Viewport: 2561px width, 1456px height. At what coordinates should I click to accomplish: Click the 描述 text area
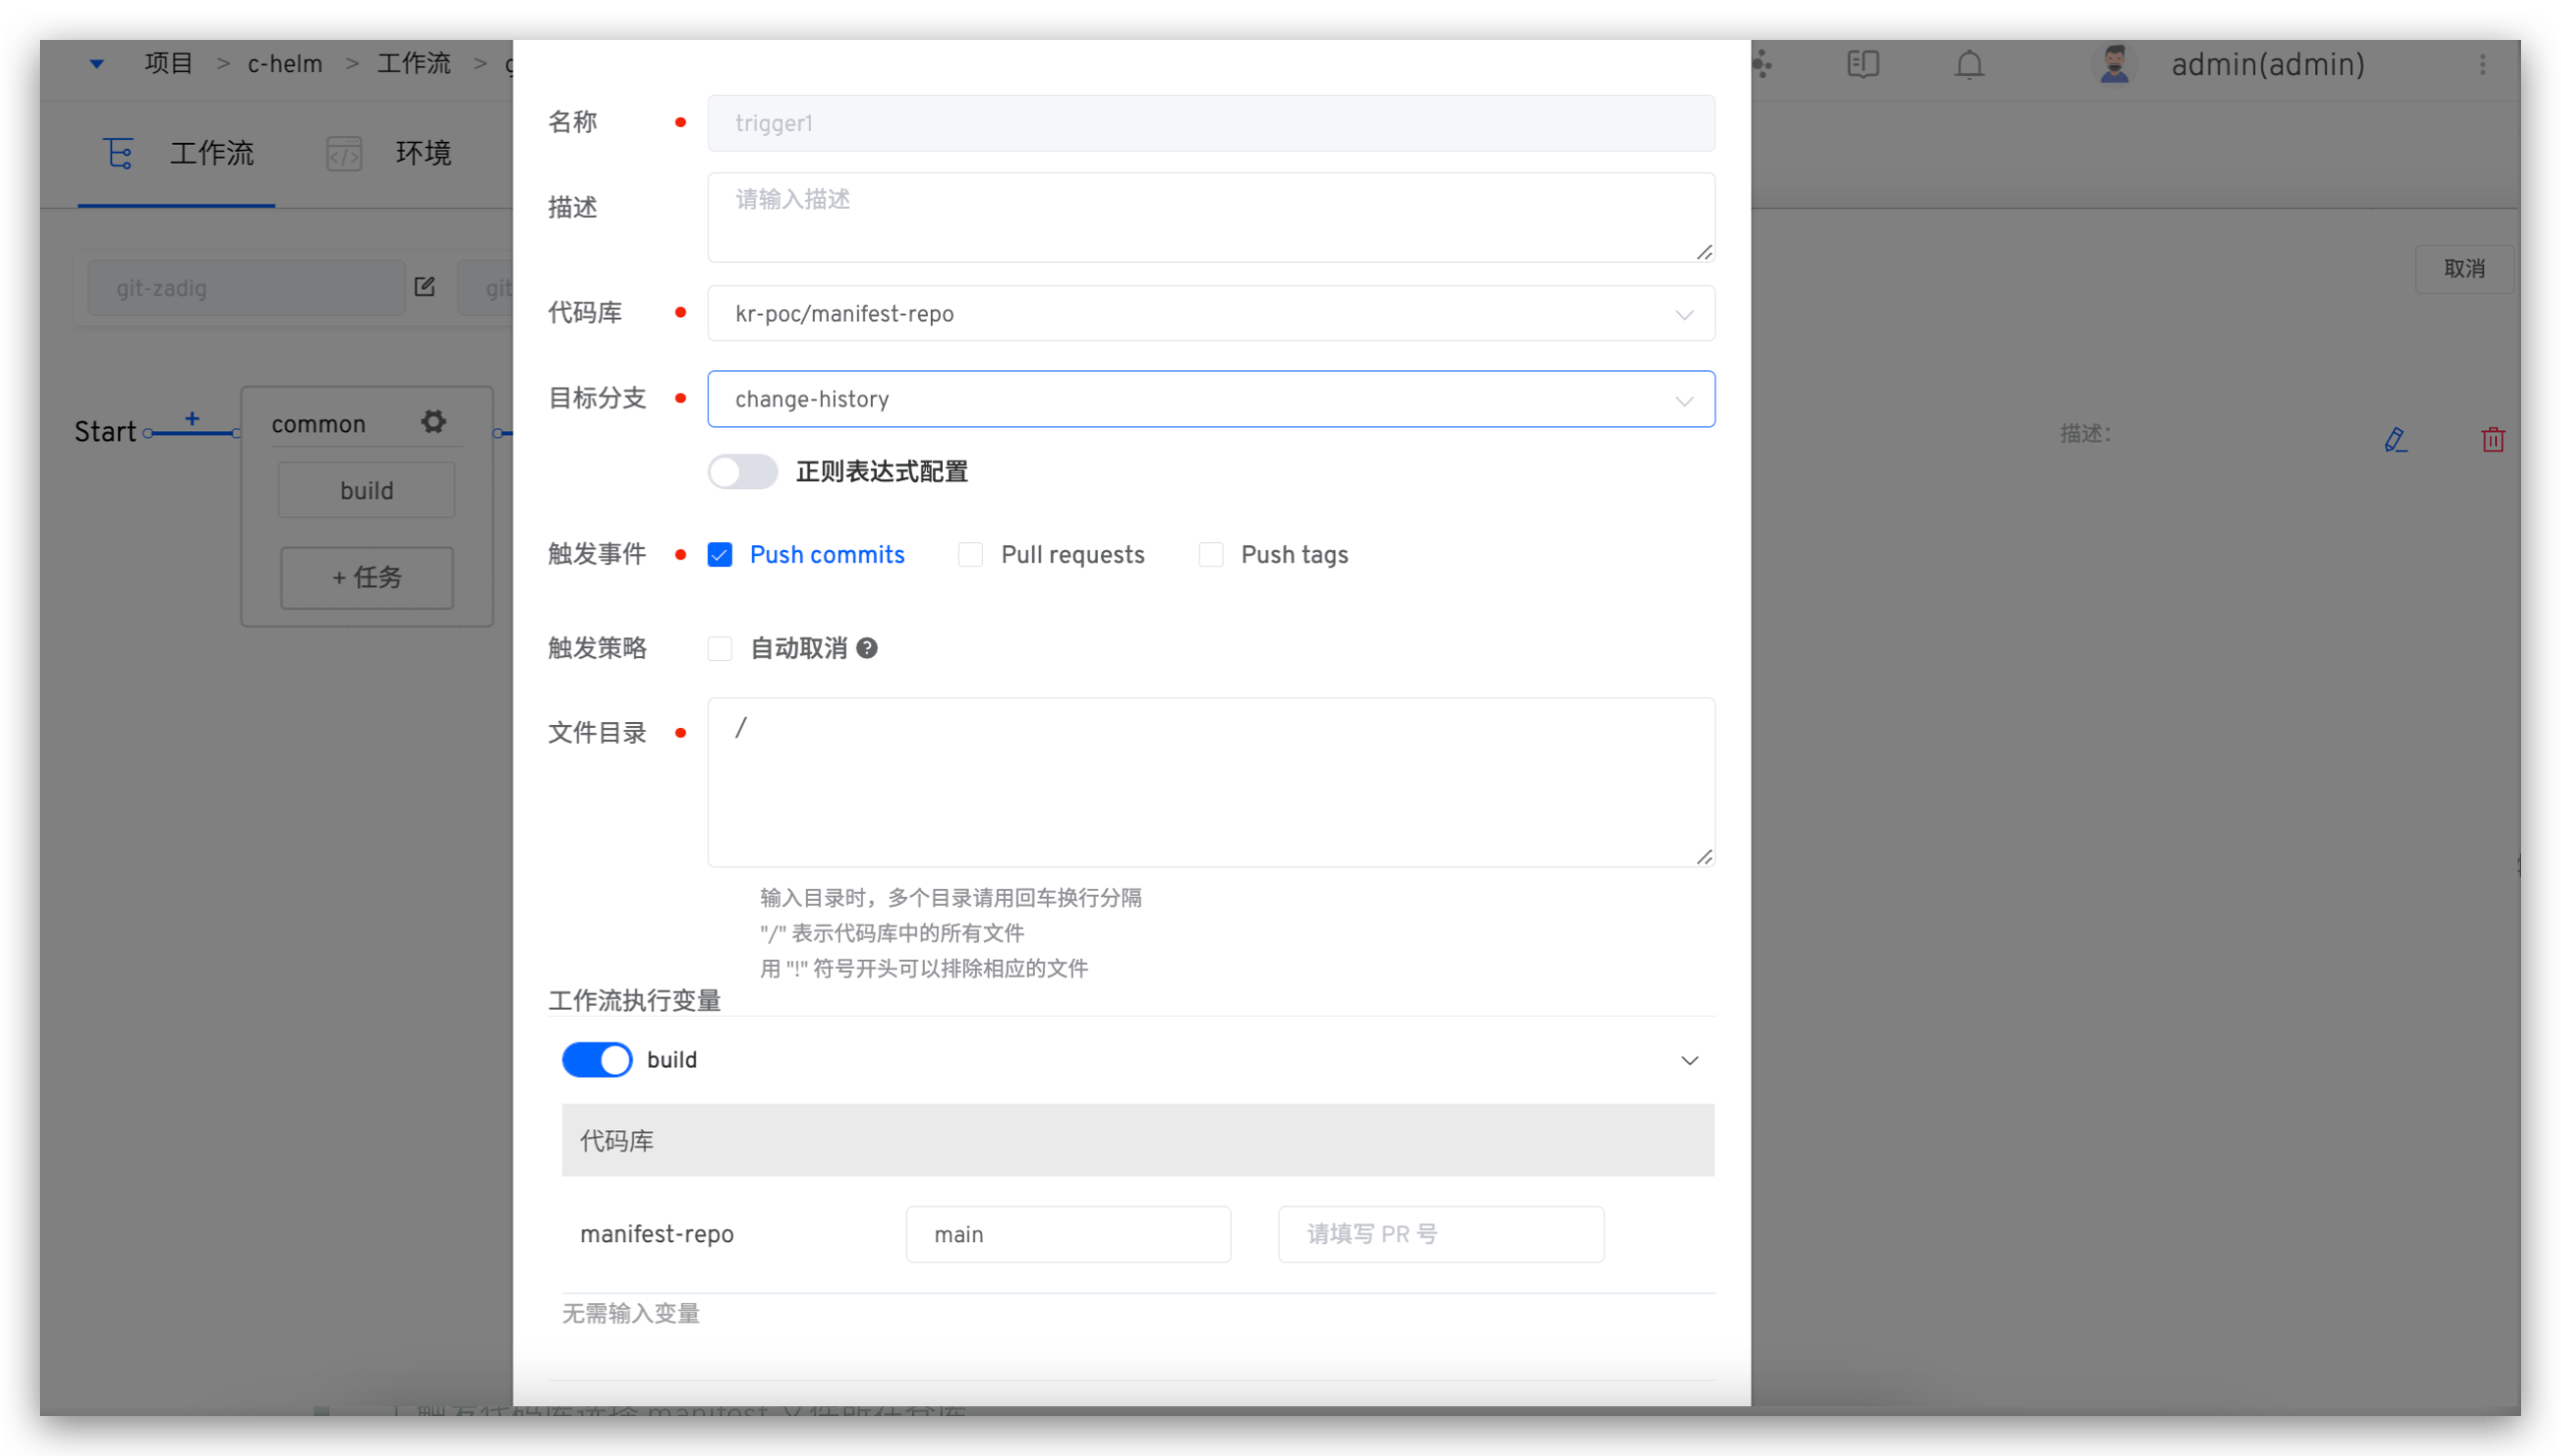1210,218
